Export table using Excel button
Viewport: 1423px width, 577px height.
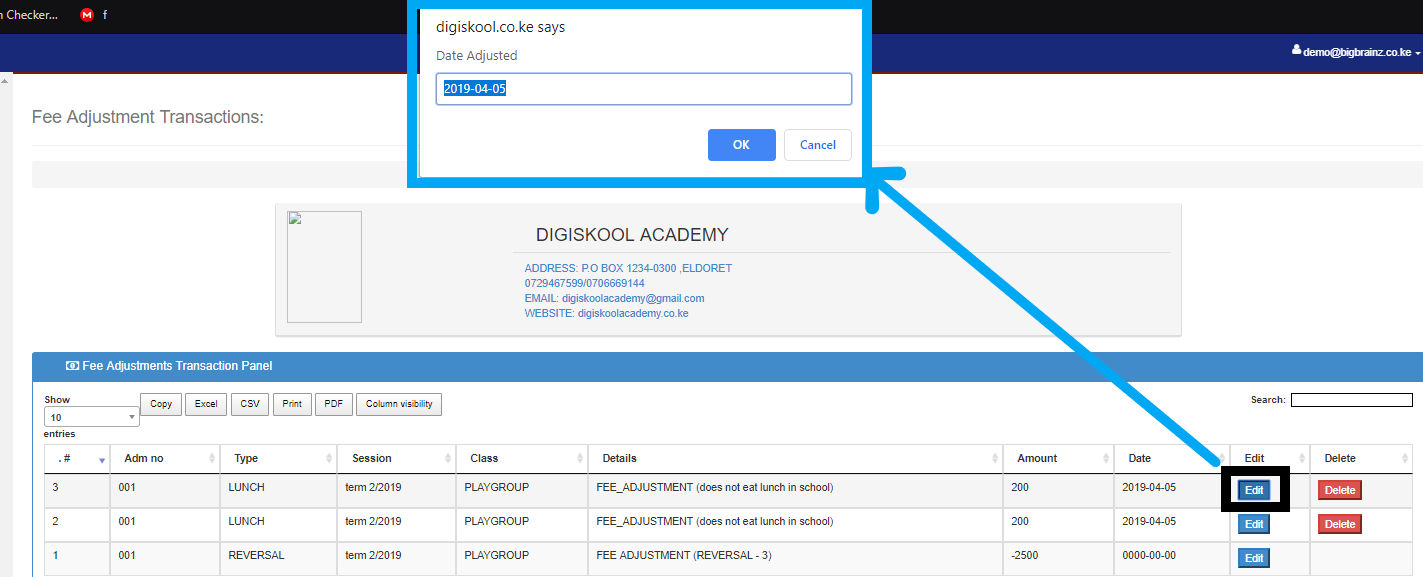206,404
